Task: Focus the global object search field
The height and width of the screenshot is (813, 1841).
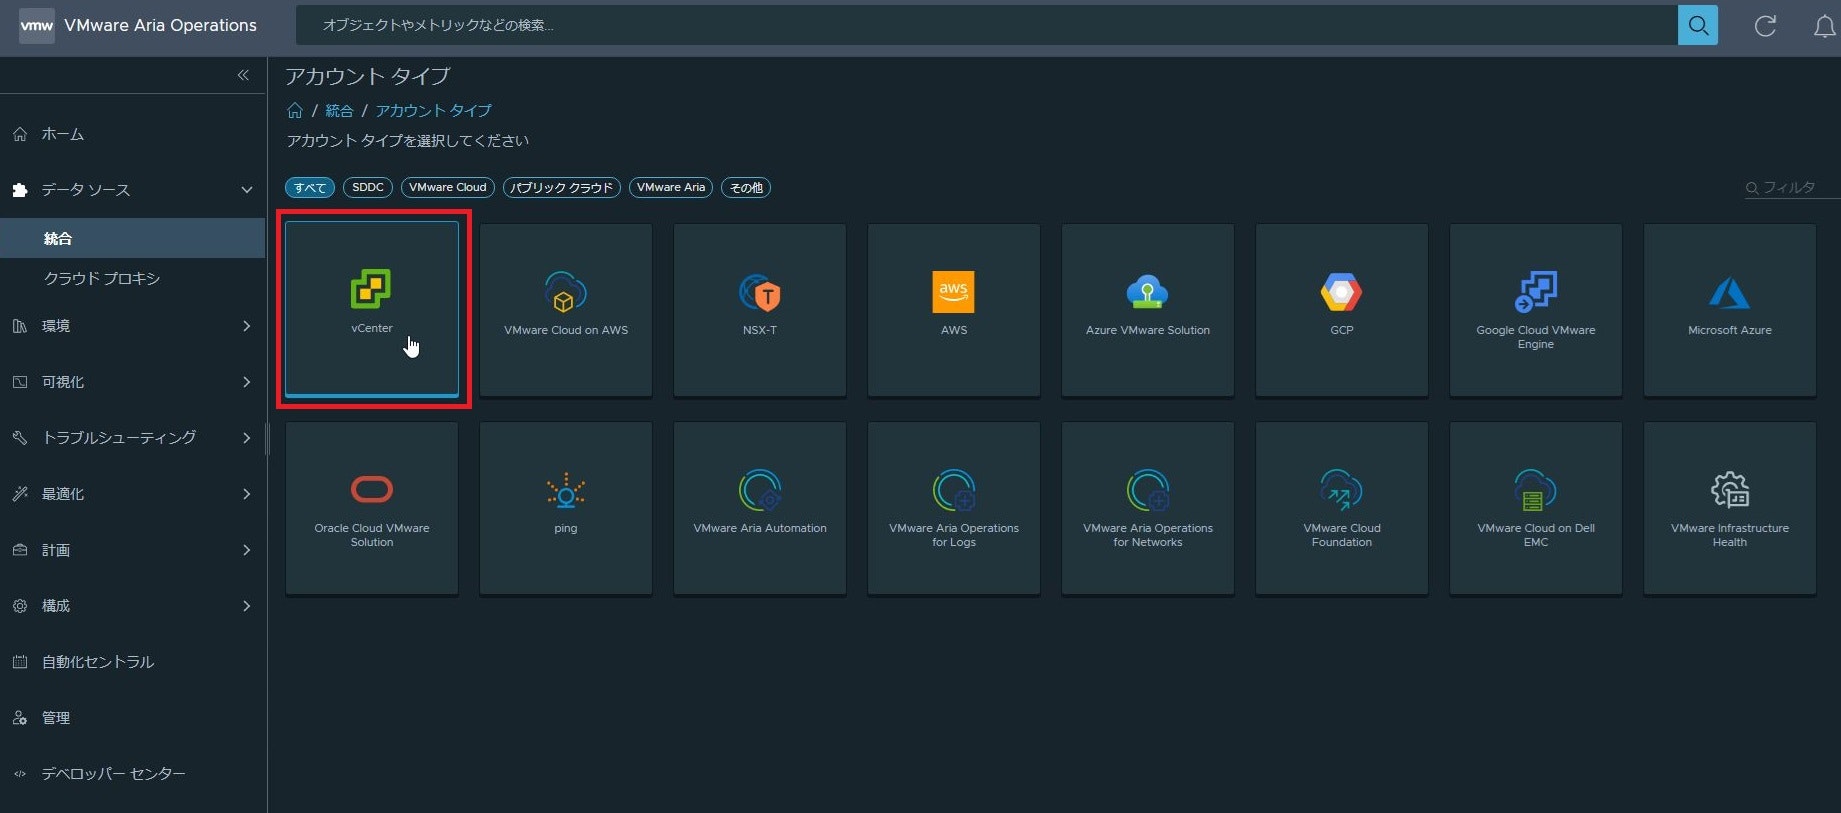Action: coord(986,25)
